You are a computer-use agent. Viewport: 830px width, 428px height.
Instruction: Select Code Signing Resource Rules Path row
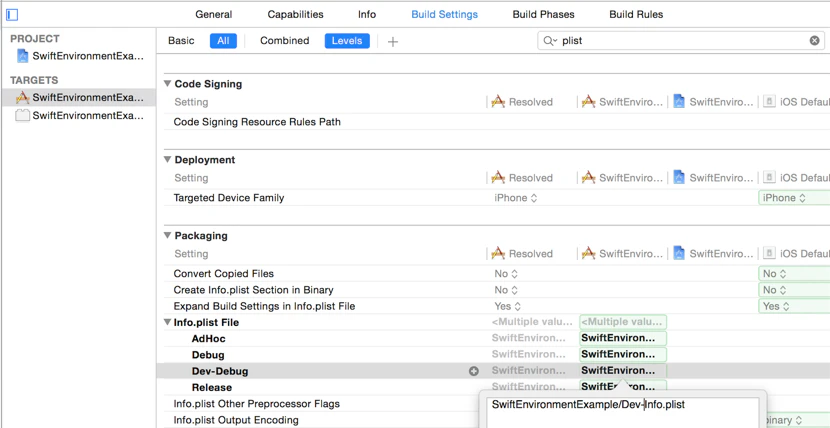(x=257, y=122)
